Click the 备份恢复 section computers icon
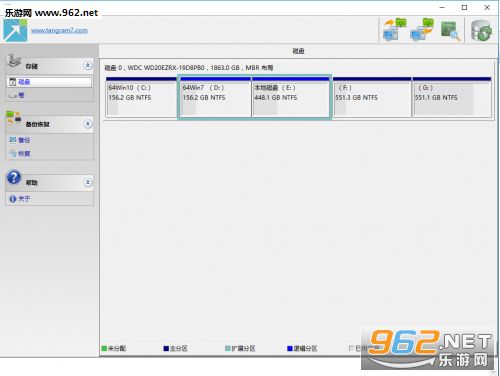Viewport: 500px width, 376px height. click(14, 118)
